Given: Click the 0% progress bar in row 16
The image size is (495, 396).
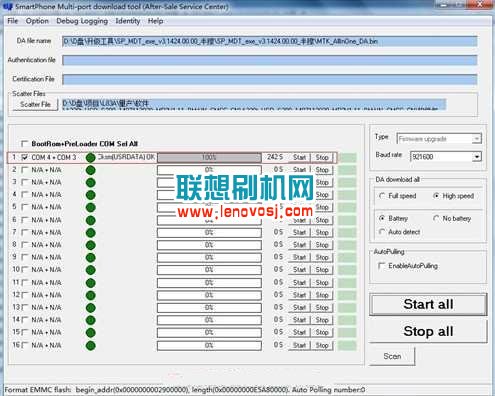Looking at the screenshot, I should pos(209,345).
